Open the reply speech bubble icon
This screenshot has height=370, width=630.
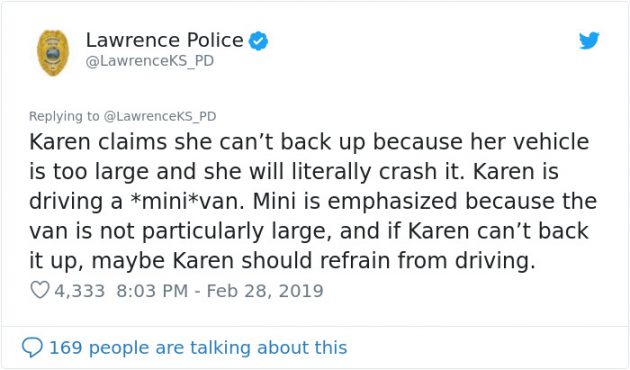[32, 348]
